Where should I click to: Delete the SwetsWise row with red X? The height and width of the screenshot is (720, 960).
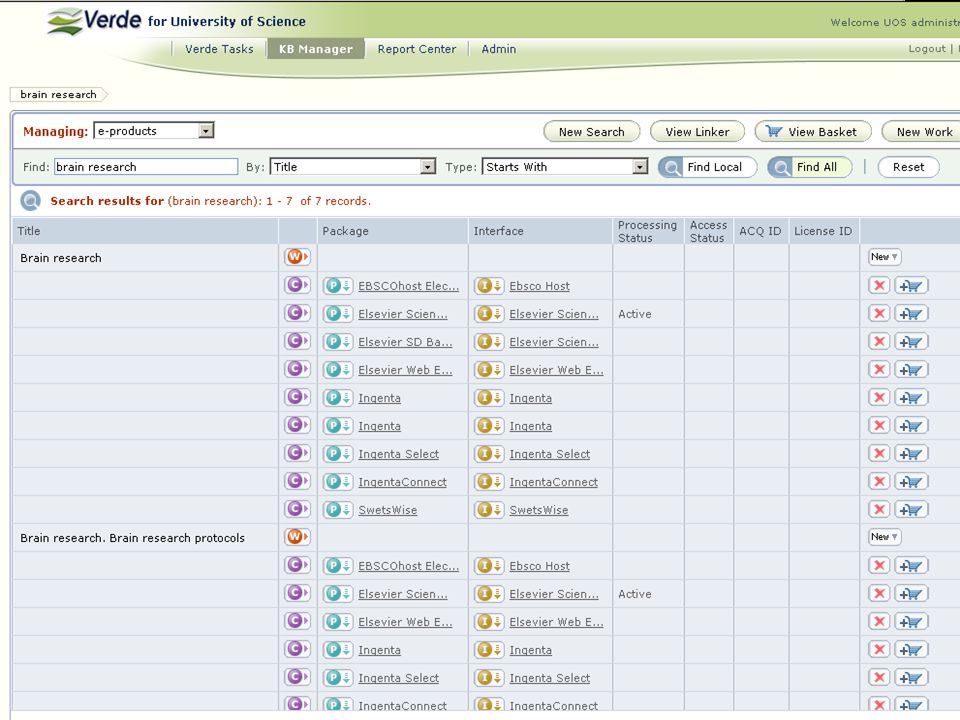[879, 509]
